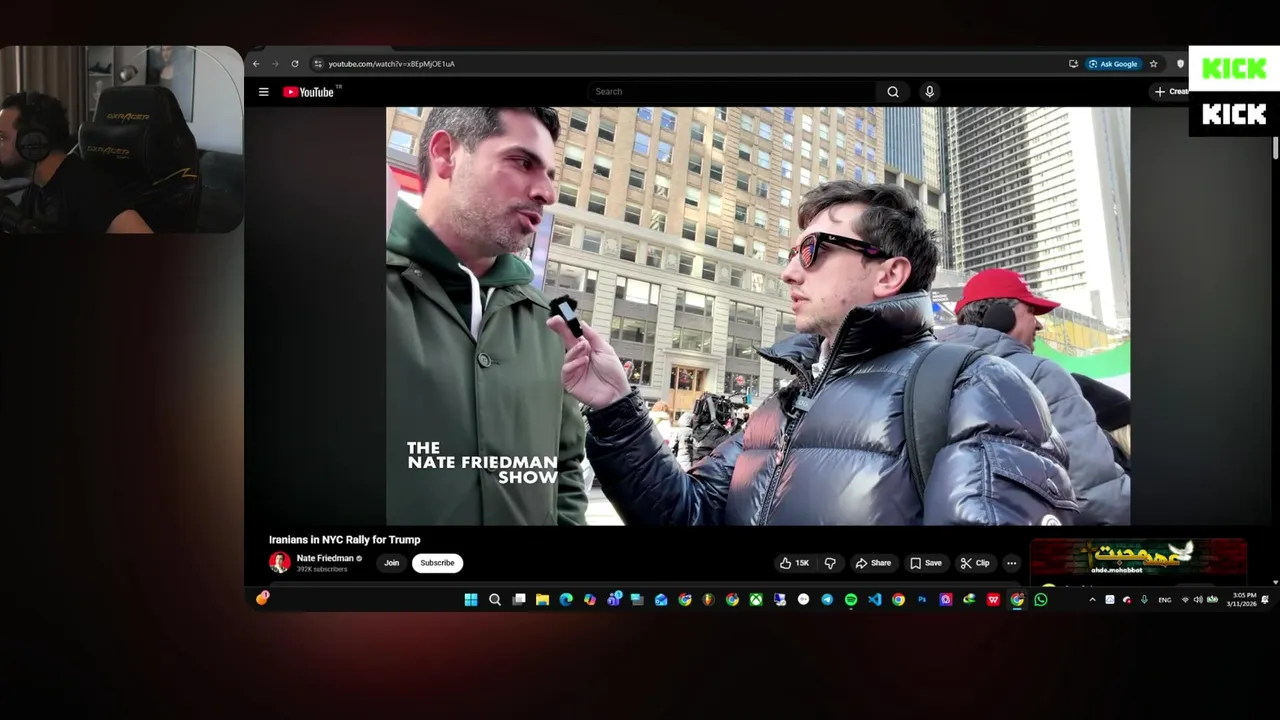Viewport: 1280px width, 720px height.
Task: Open the Nate Friedman channel name link
Action: click(x=325, y=558)
